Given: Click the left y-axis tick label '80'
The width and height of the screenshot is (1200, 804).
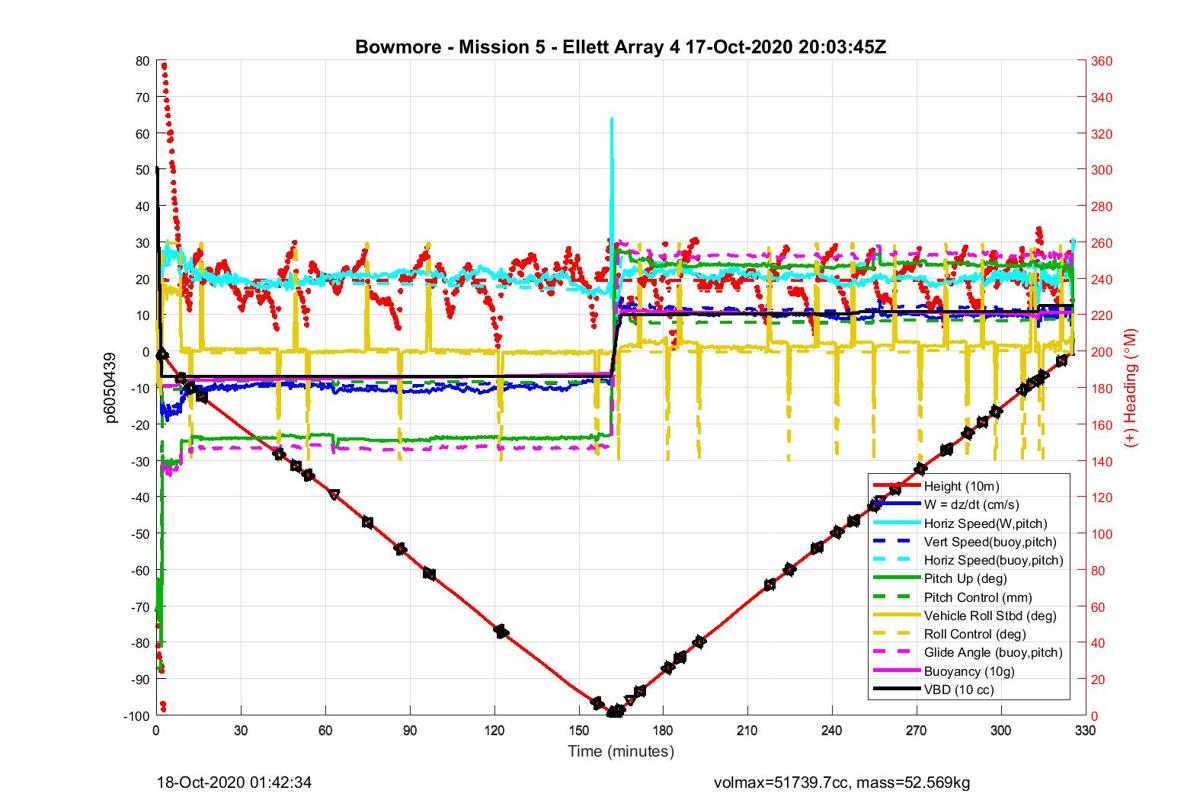Looking at the screenshot, I should (142, 61).
